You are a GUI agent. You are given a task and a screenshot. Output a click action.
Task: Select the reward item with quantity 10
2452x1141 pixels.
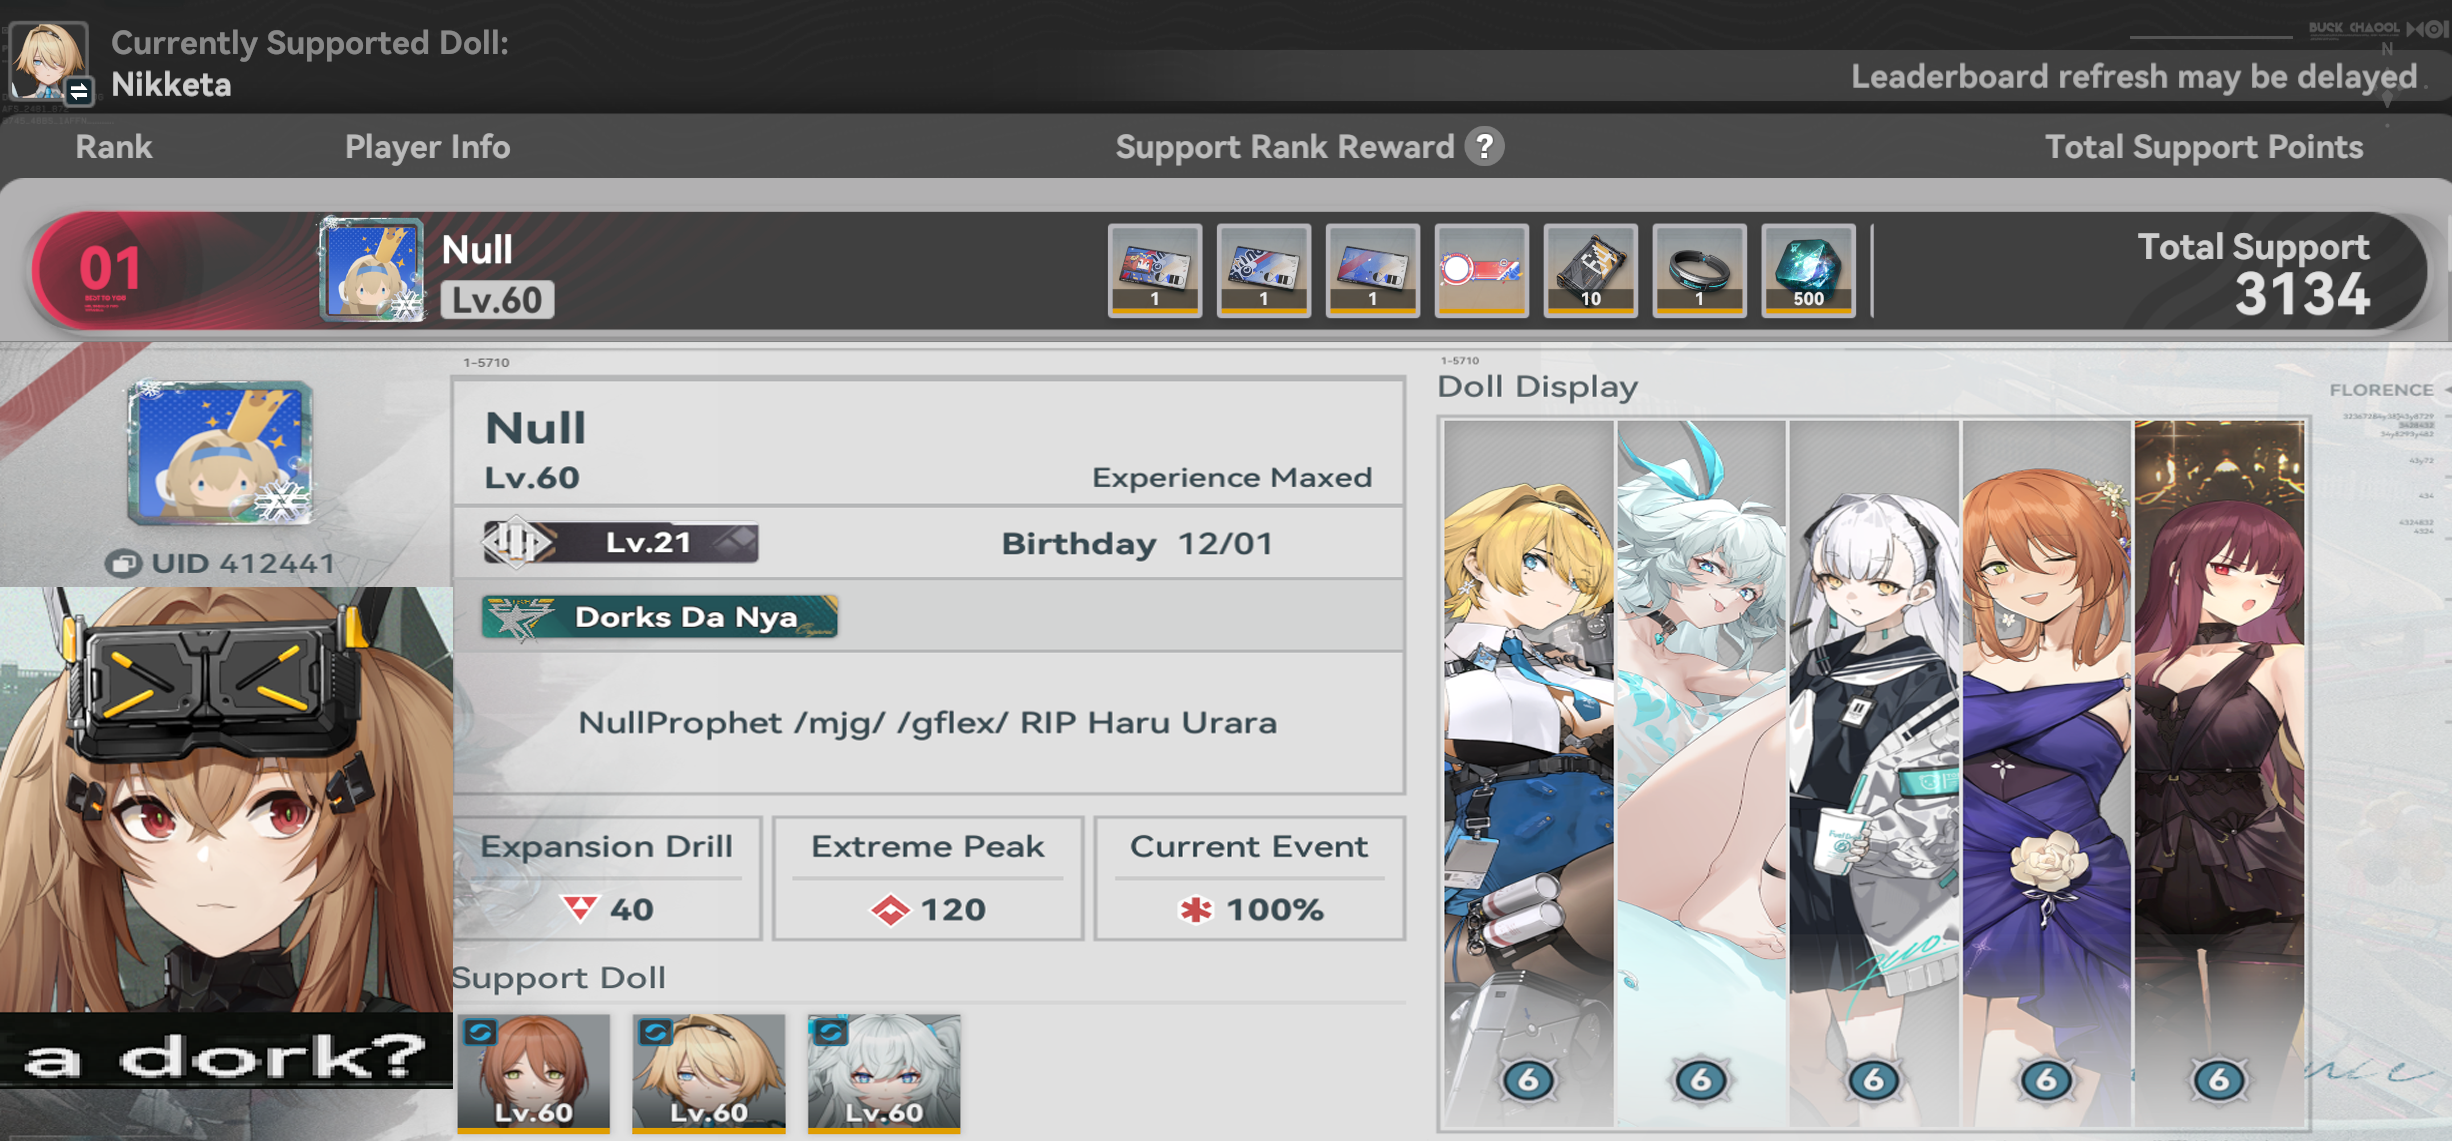click(1590, 270)
